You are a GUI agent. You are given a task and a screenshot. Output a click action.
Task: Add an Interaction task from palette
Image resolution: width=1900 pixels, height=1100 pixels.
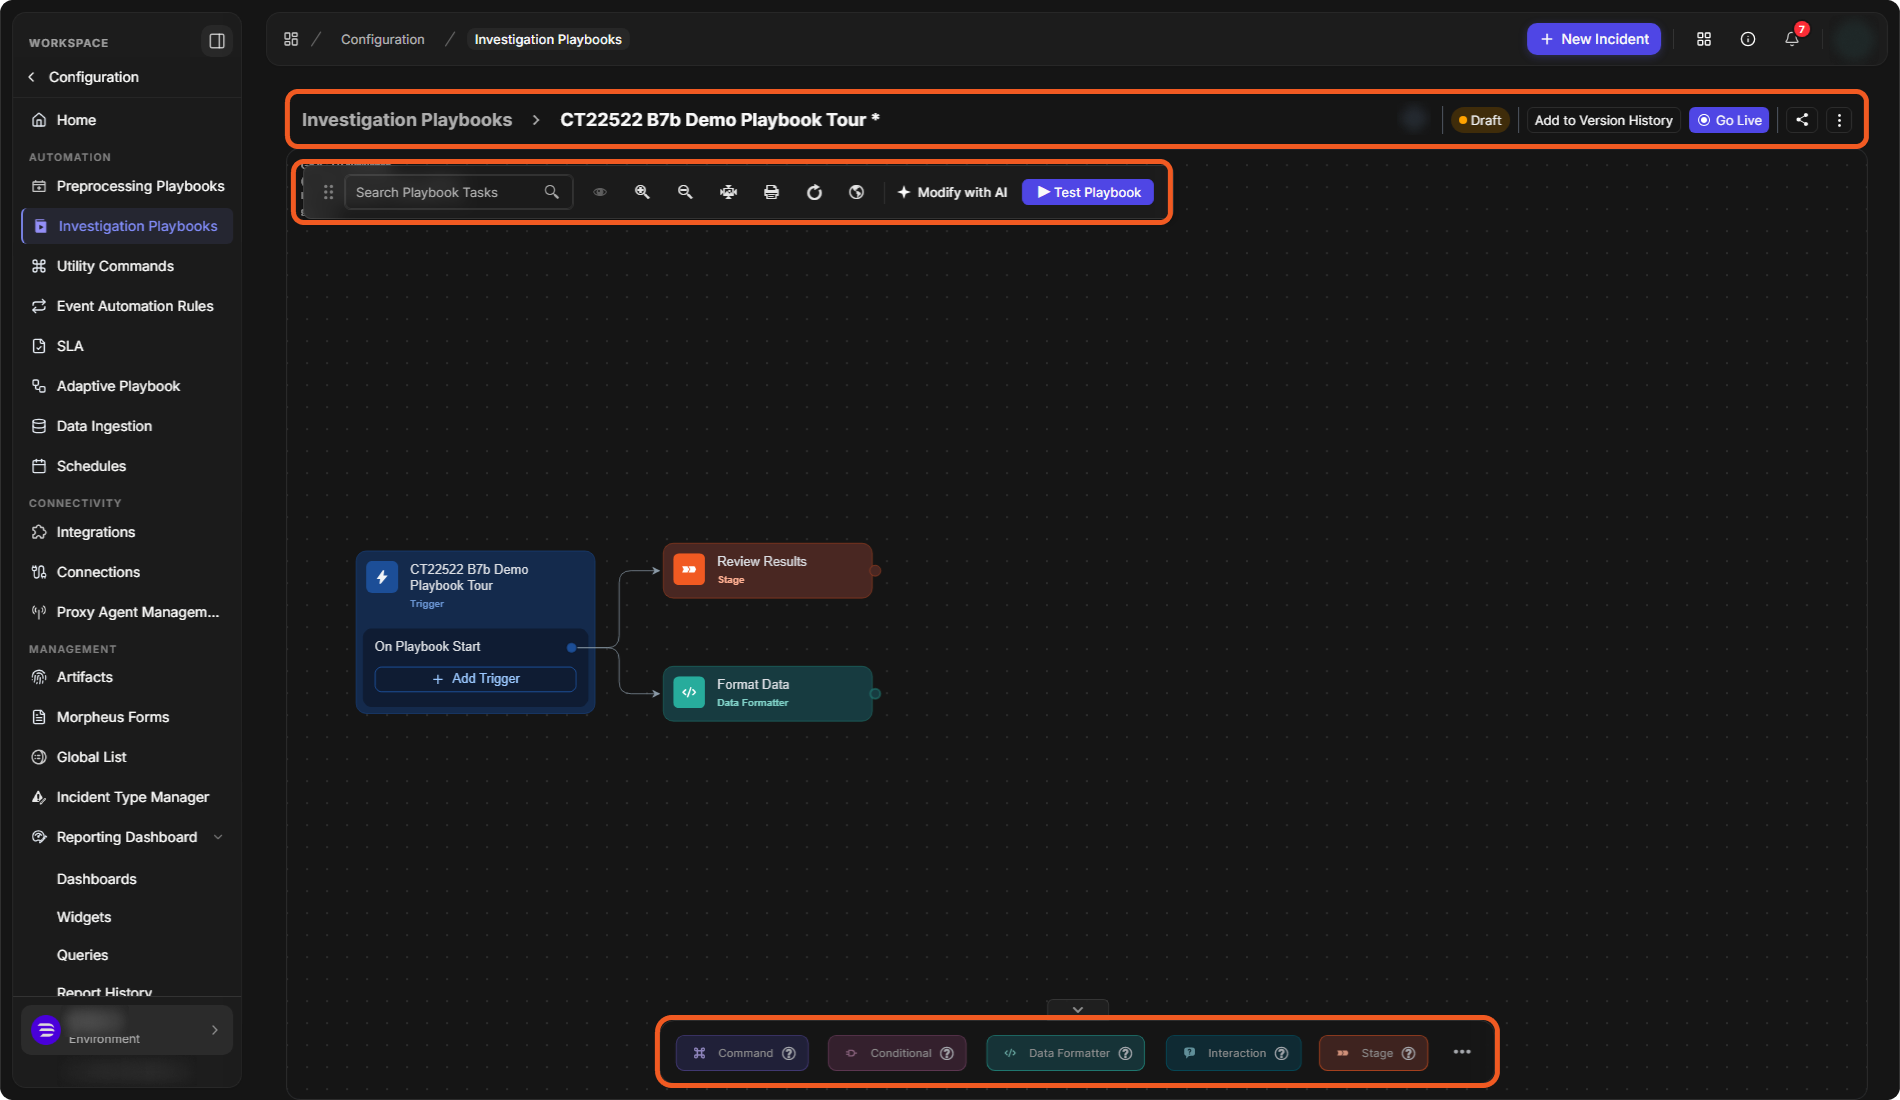pos(1232,1053)
